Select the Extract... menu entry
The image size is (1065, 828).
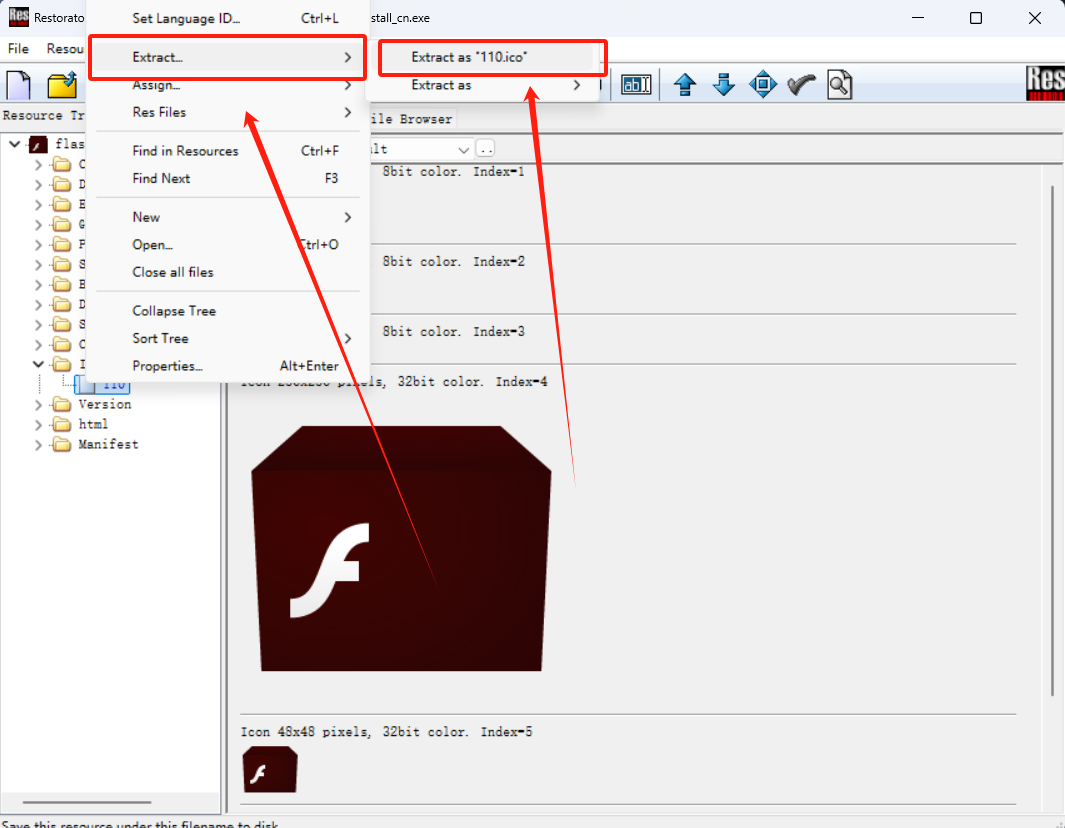coord(228,57)
